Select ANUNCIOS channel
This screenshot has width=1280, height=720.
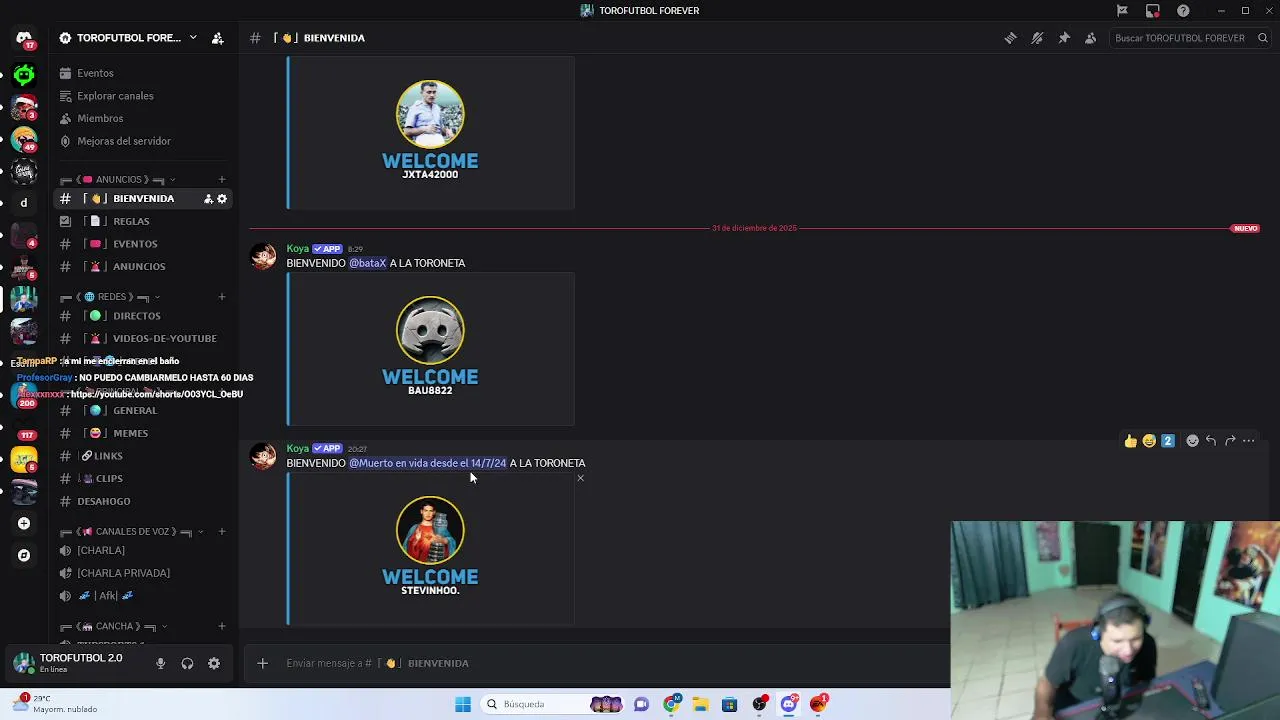point(144,267)
